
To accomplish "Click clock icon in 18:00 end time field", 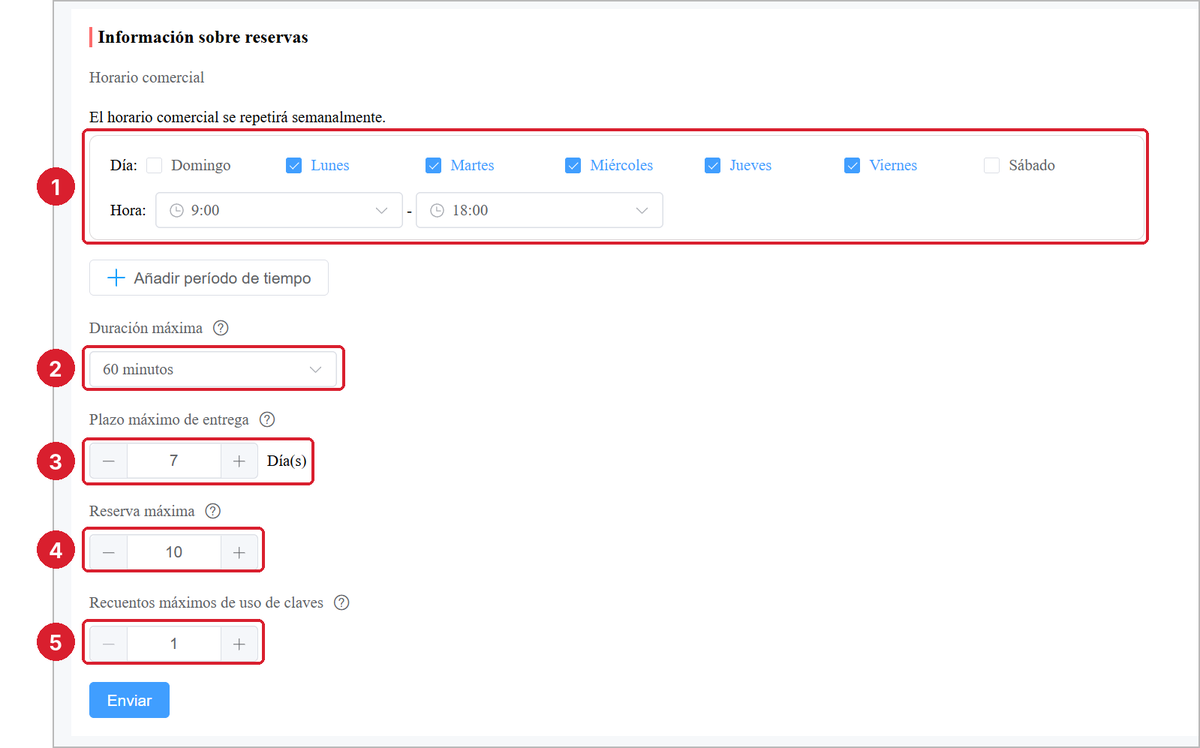I will [x=437, y=211].
